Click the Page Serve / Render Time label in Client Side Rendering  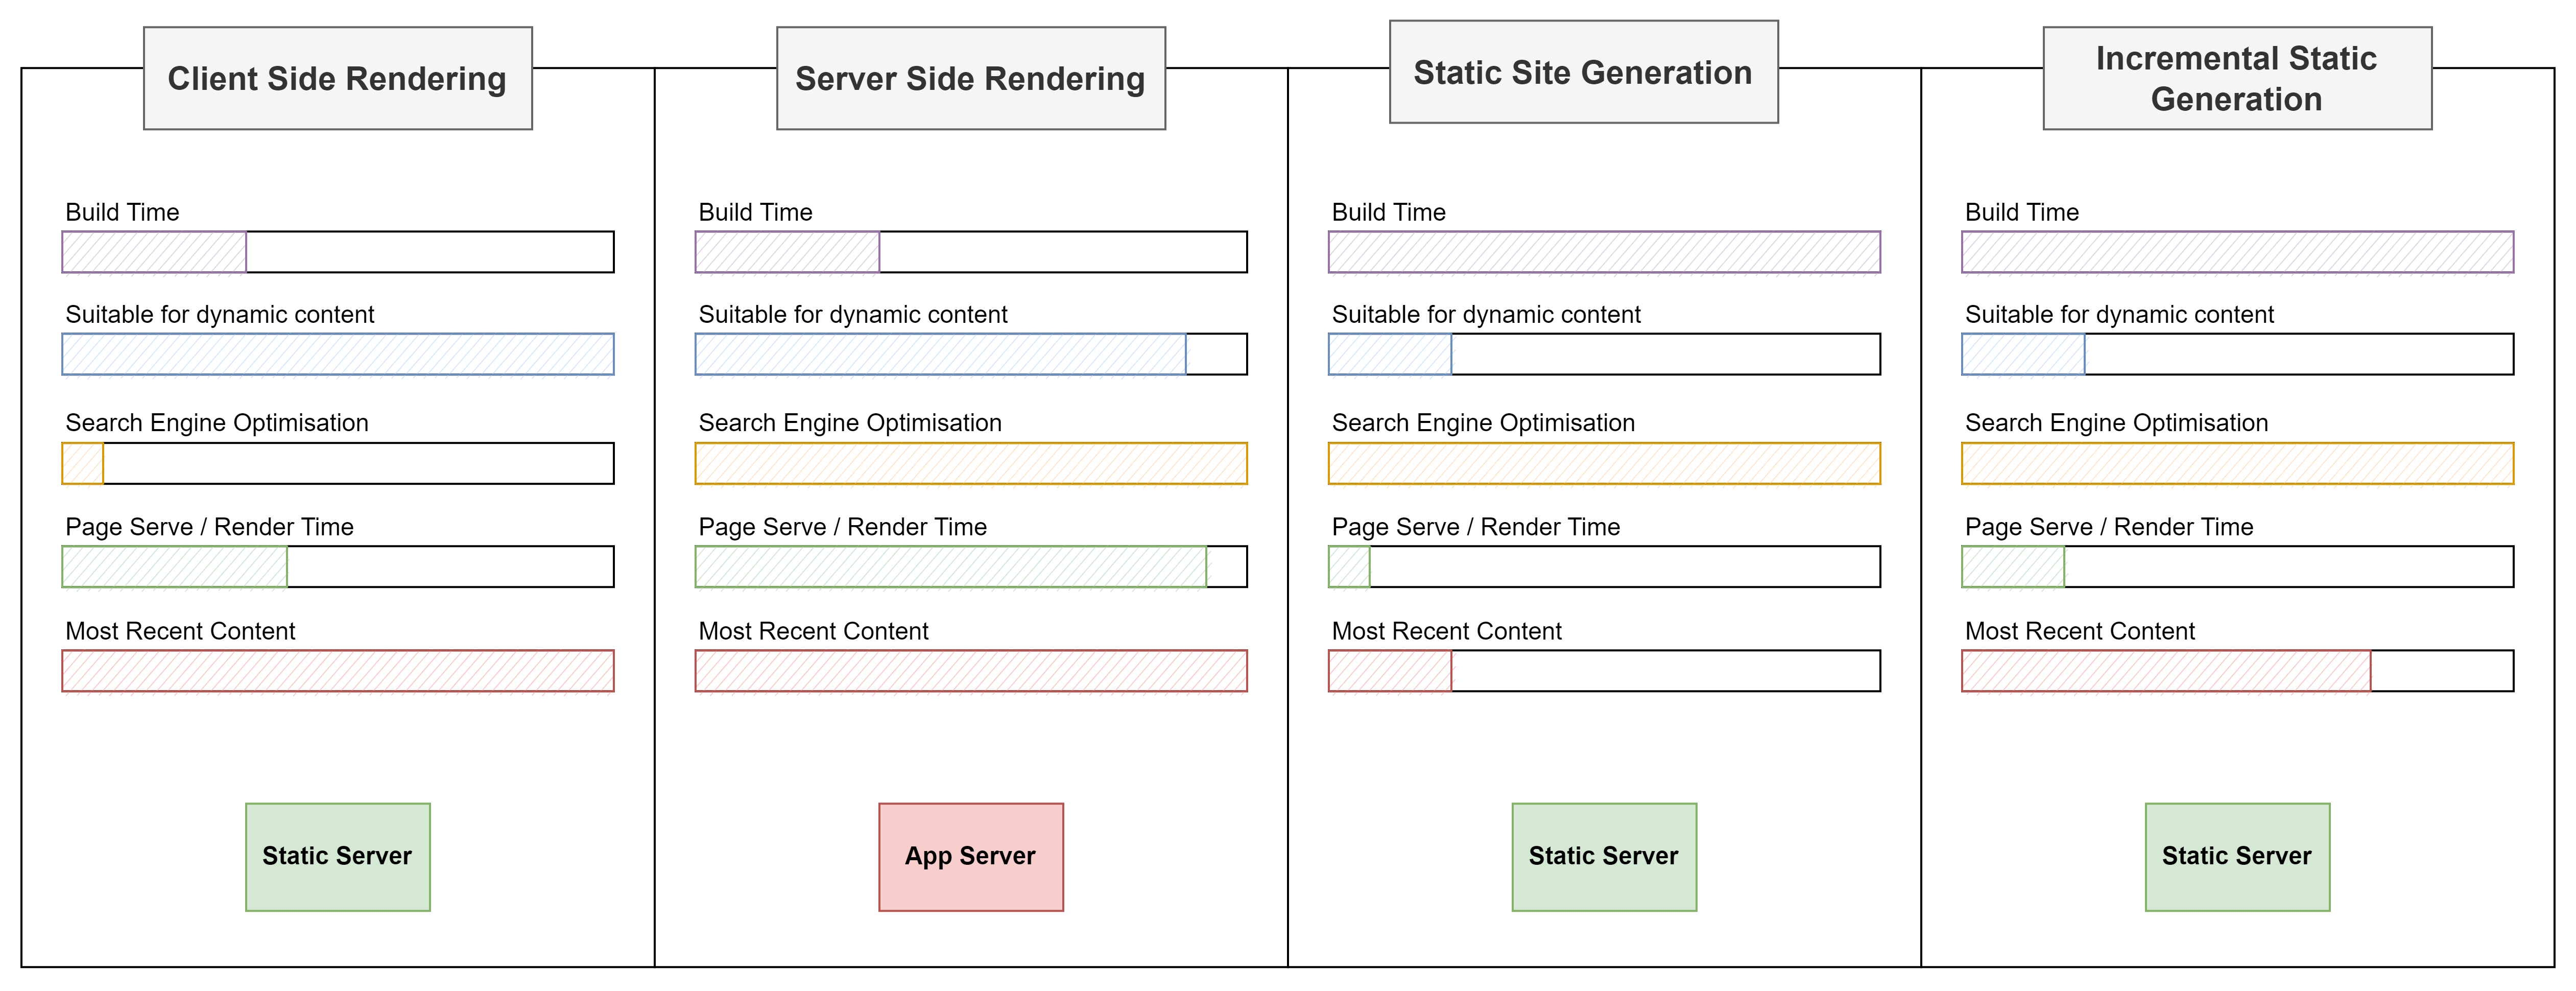pos(210,527)
